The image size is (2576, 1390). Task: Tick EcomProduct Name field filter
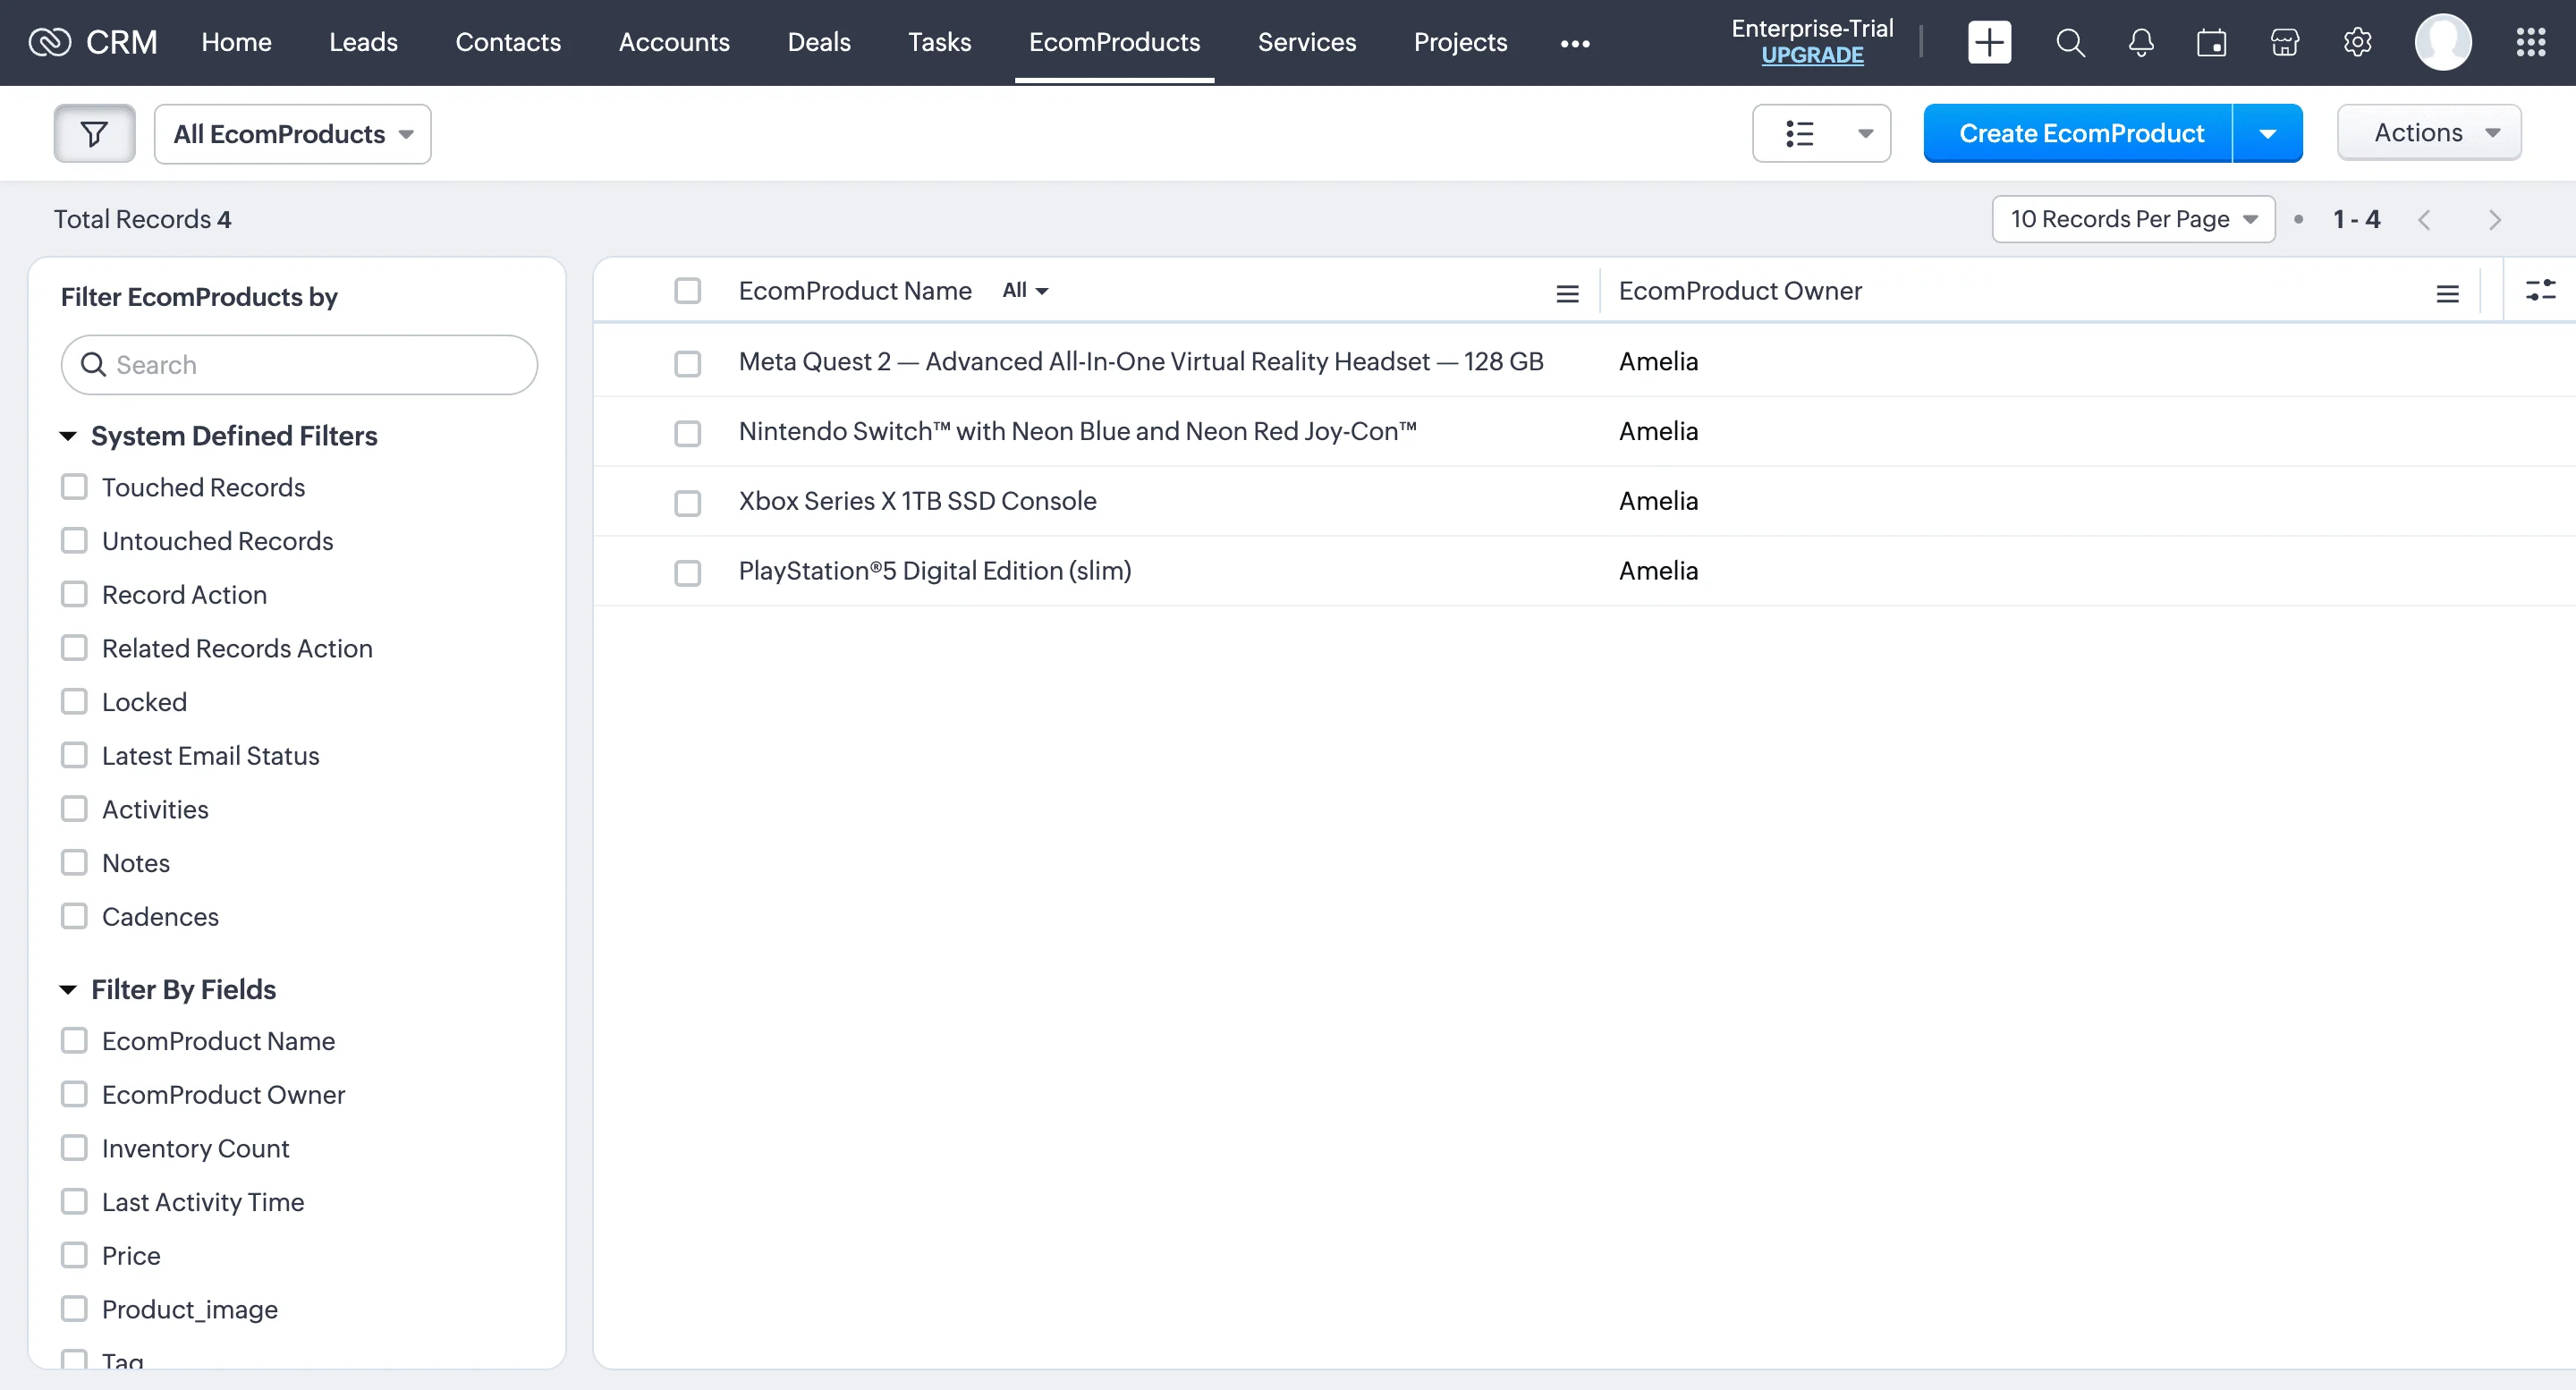click(74, 1041)
